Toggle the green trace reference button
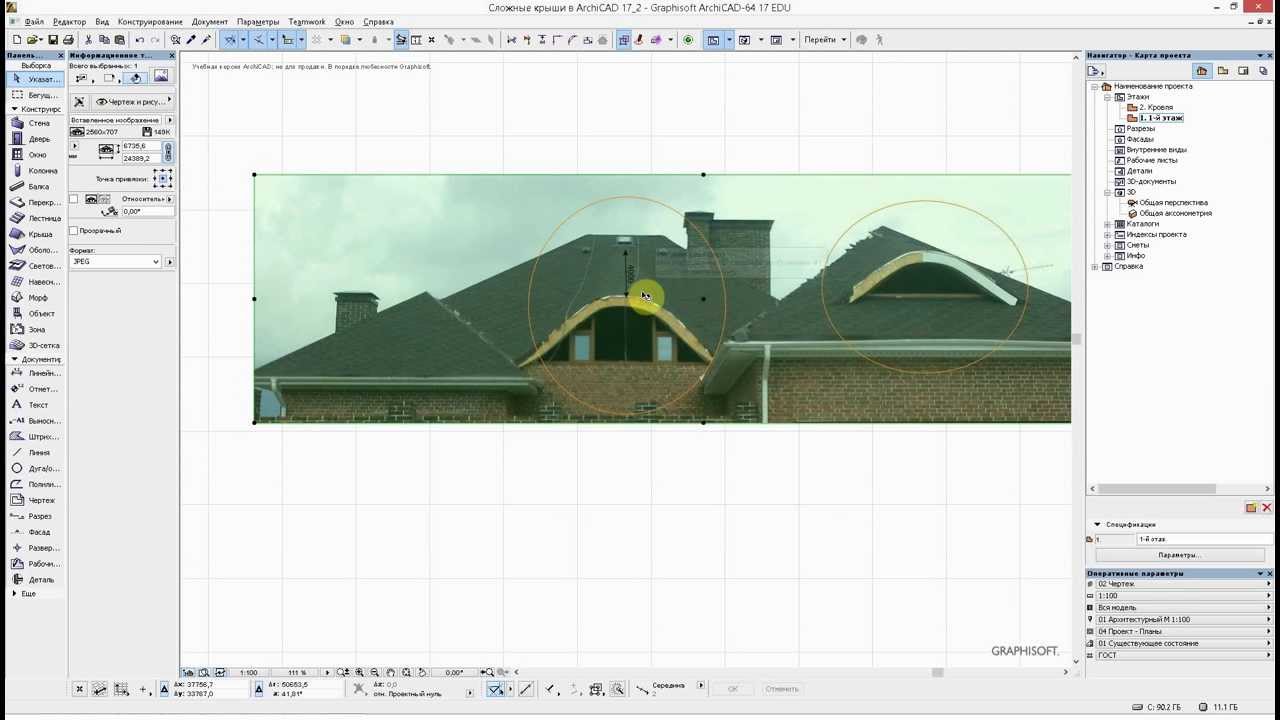Screen dimensions: 1280x720 [688, 40]
